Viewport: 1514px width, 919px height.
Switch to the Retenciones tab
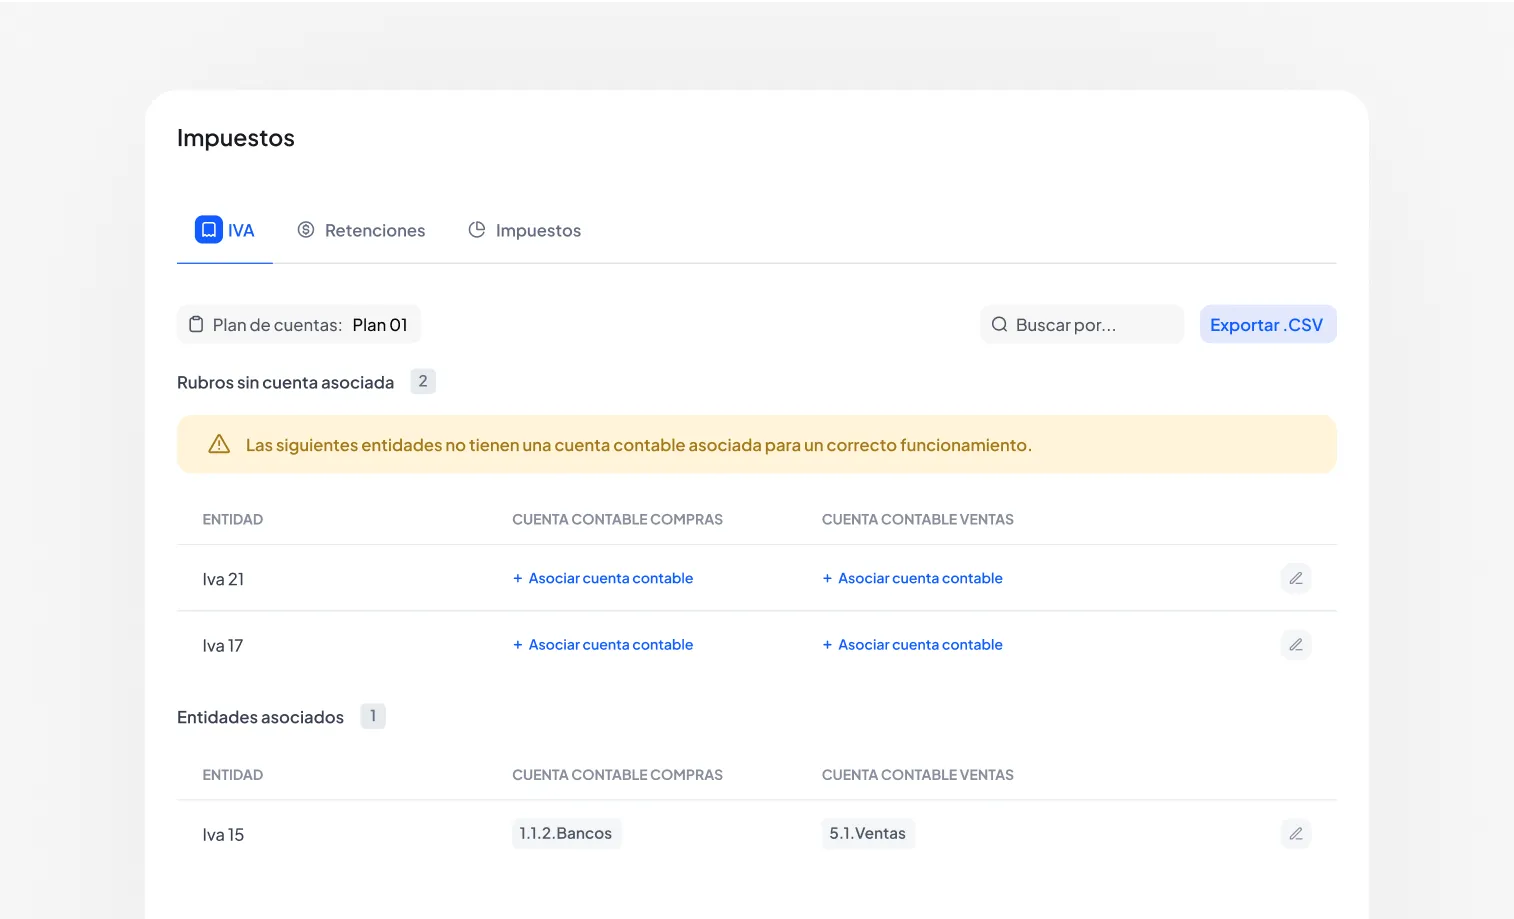[x=361, y=230]
